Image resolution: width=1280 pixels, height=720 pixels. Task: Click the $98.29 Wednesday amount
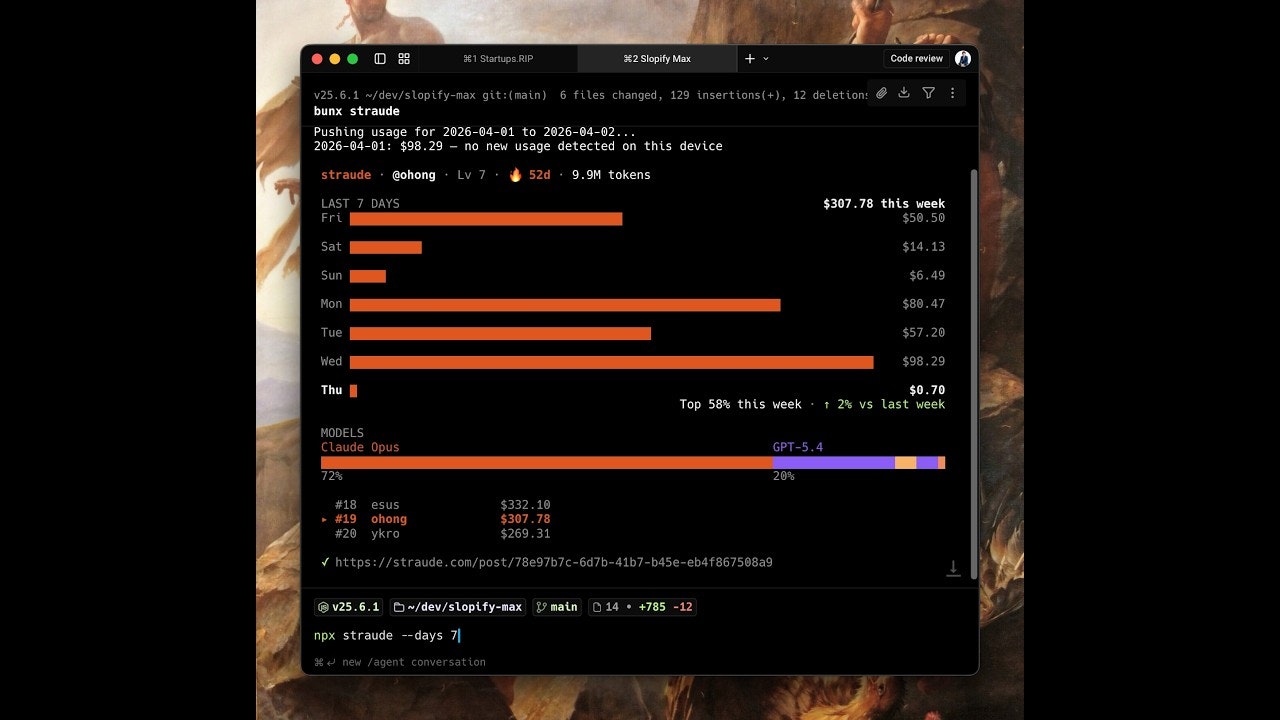coord(924,362)
